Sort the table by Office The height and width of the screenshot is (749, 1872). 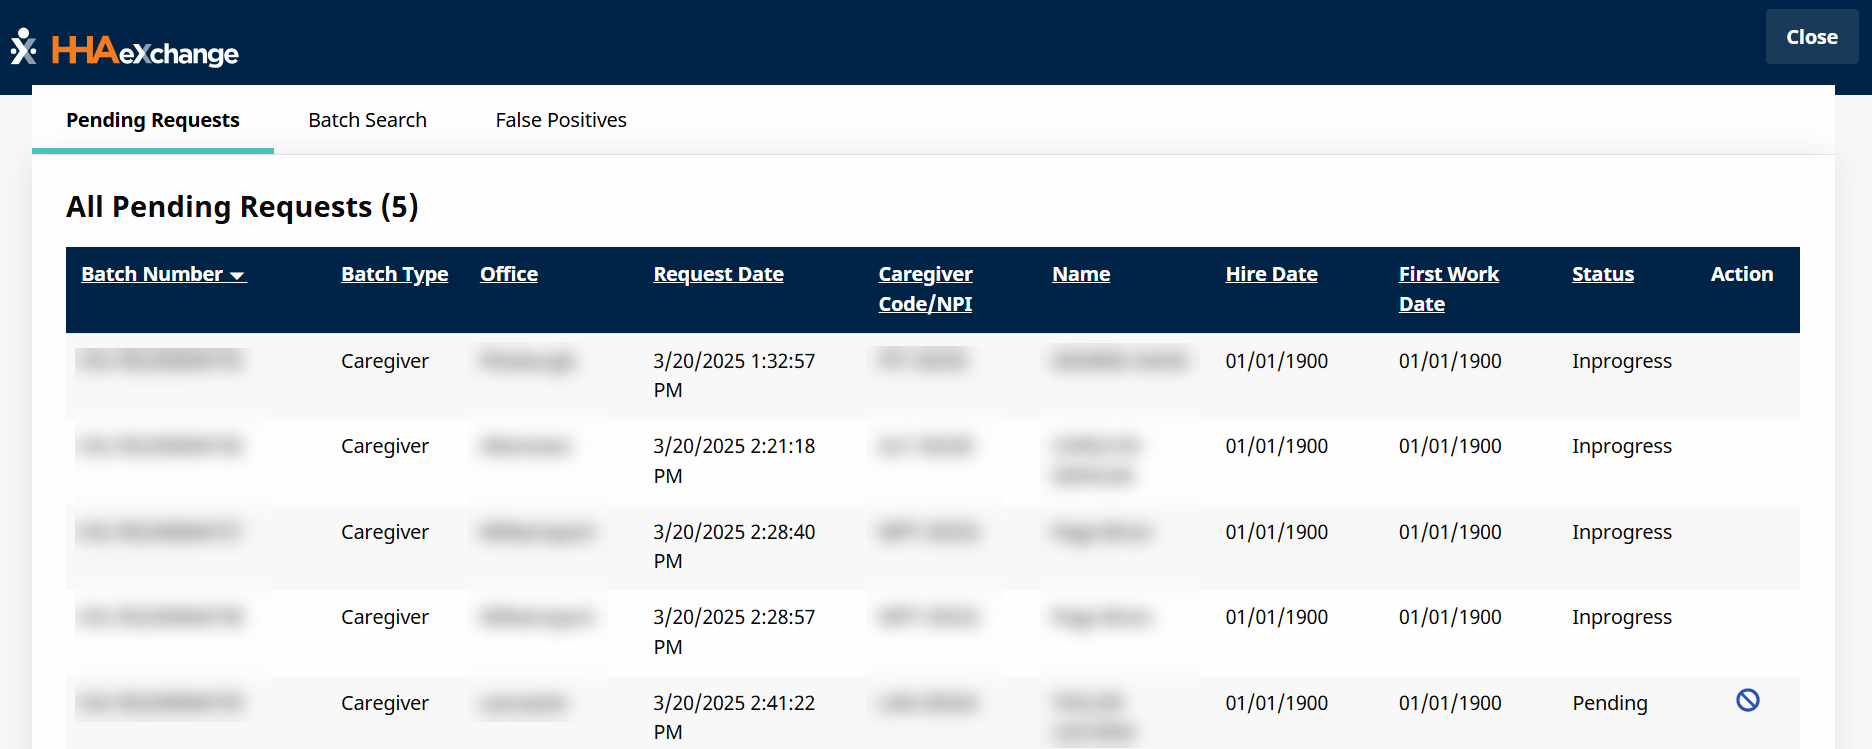[508, 274]
